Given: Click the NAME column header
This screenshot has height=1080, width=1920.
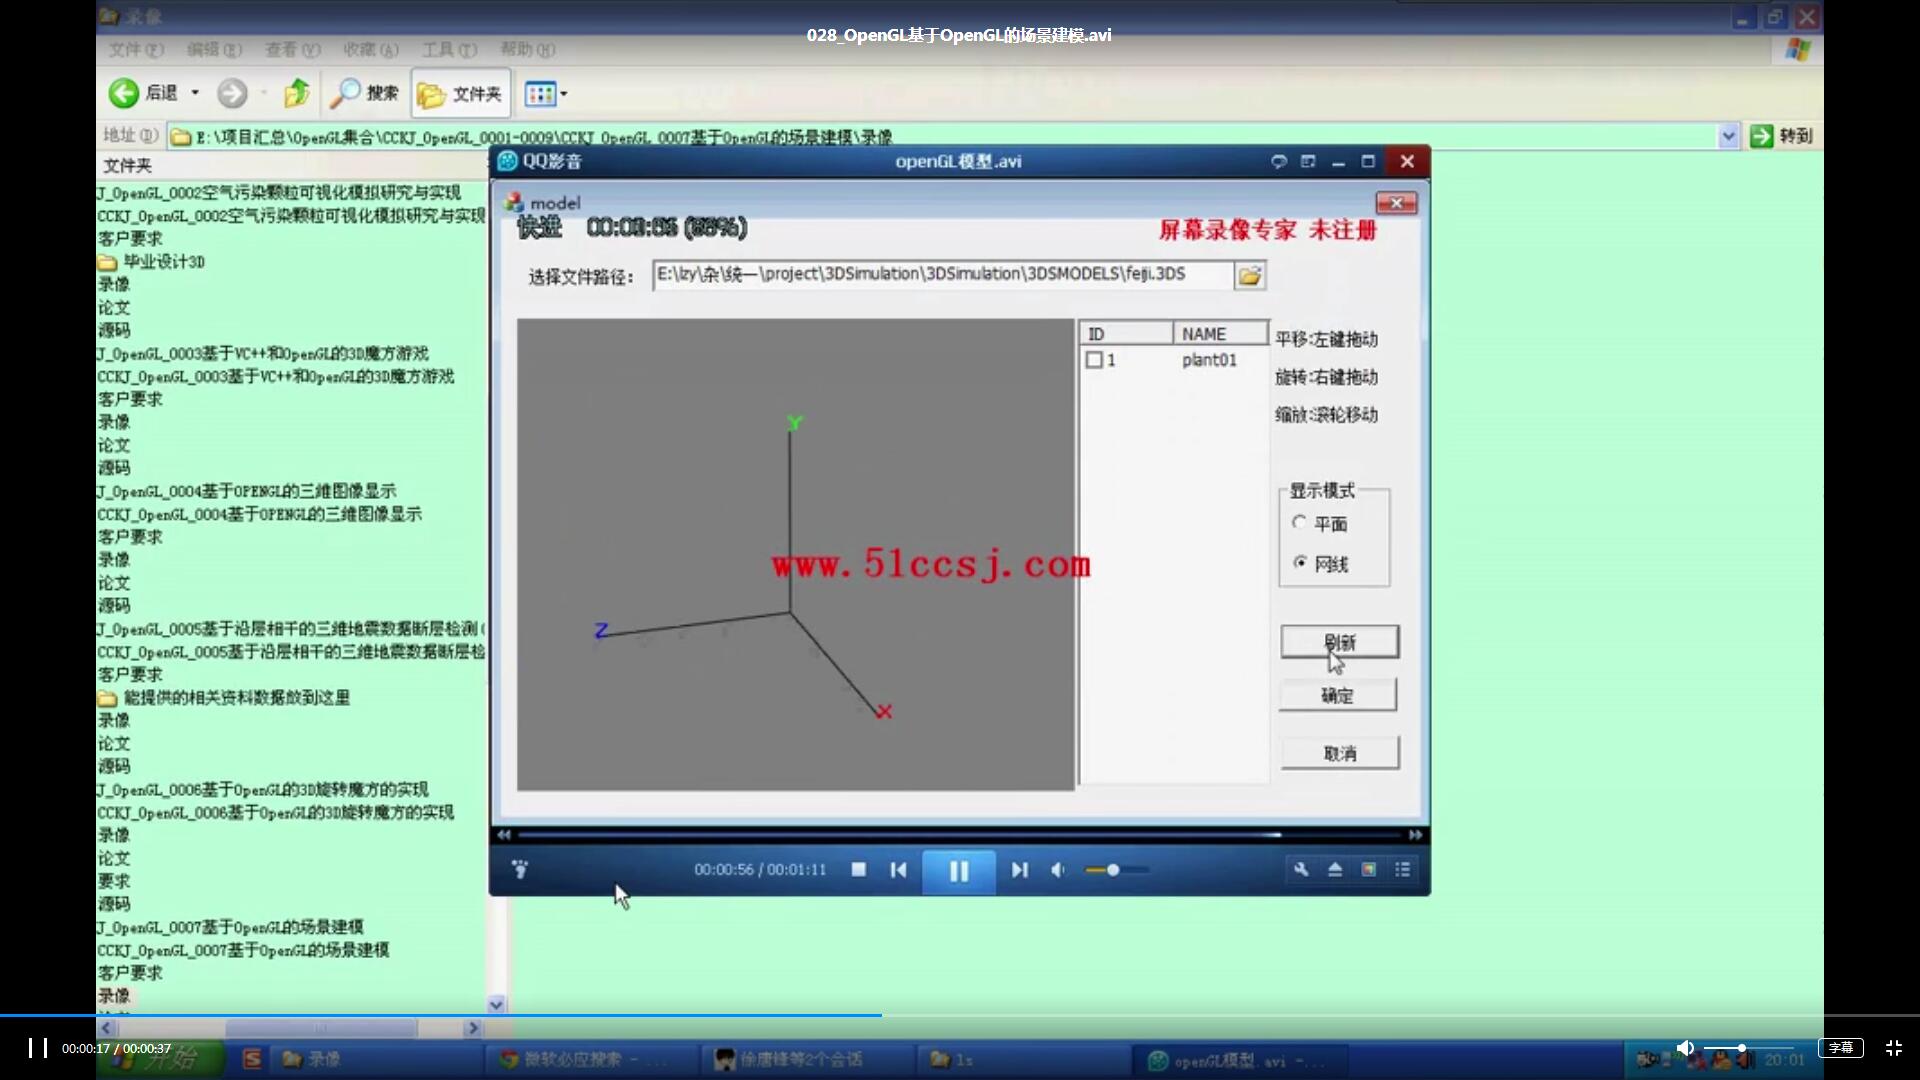Looking at the screenshot, I should 1221,334.
